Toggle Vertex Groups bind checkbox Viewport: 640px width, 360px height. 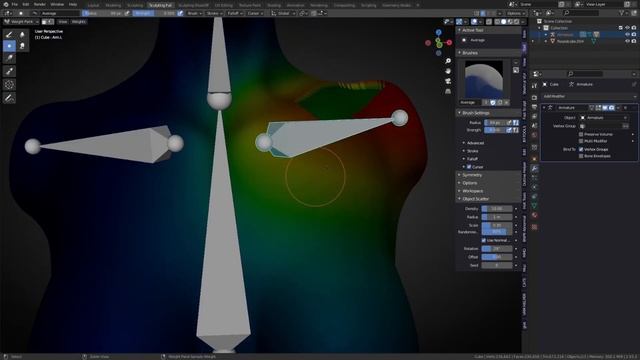click(x=581, y=149)
